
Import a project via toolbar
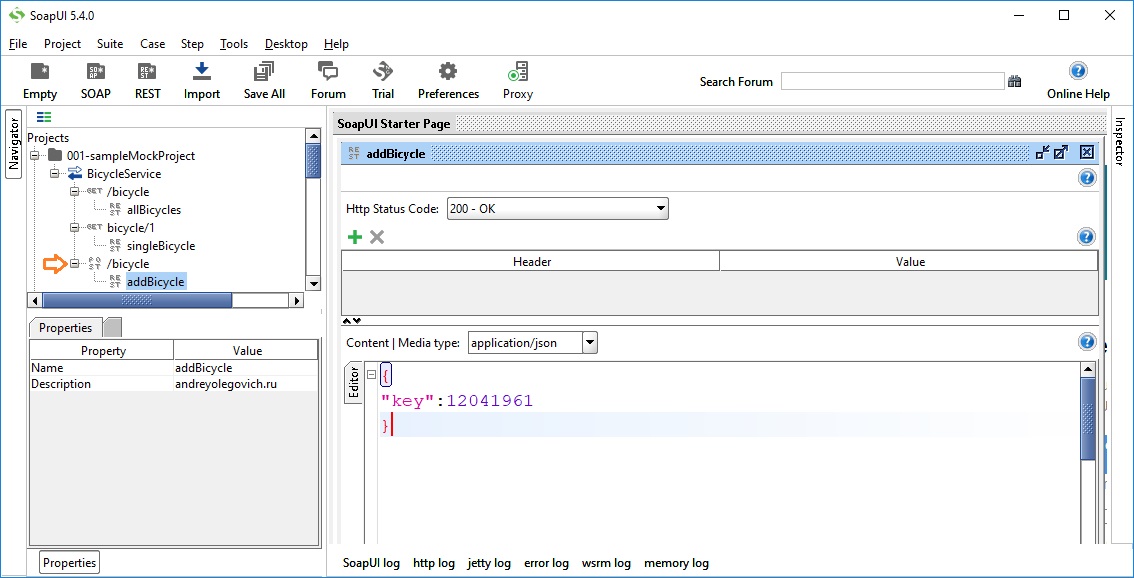(202, 81)
